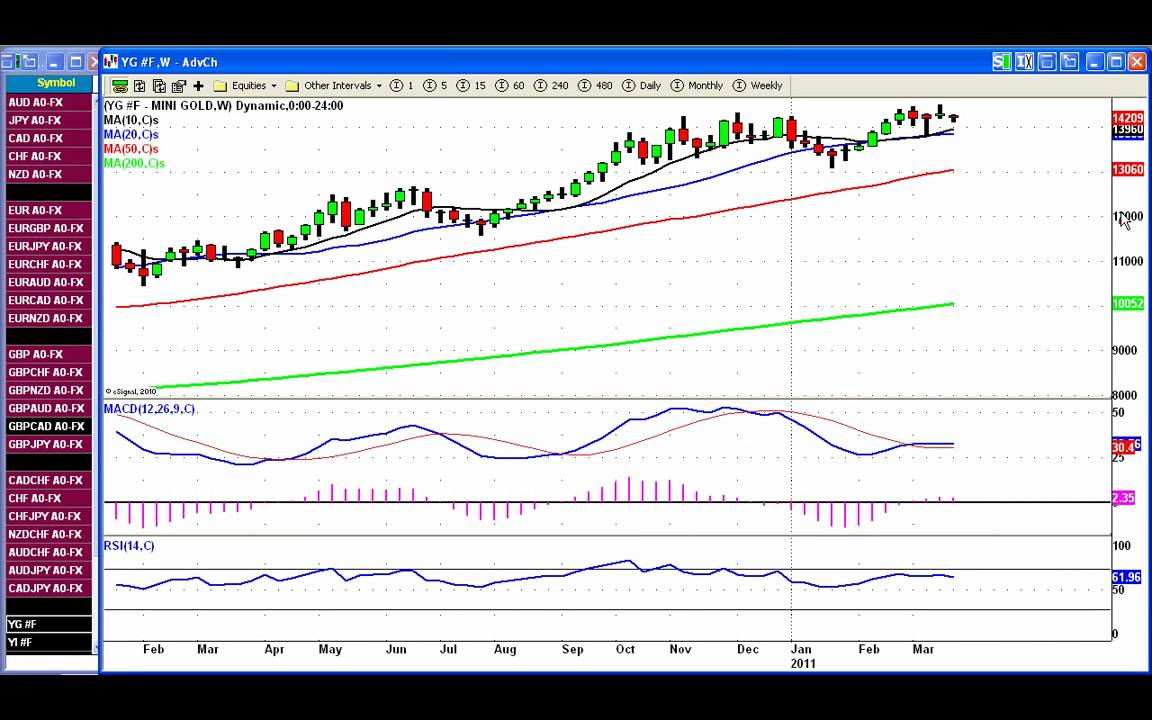Viewport: 1152px width, 720px height.
Task: Click the MACD(12,26,9,C) study label
Action: [x=149, y=408]
